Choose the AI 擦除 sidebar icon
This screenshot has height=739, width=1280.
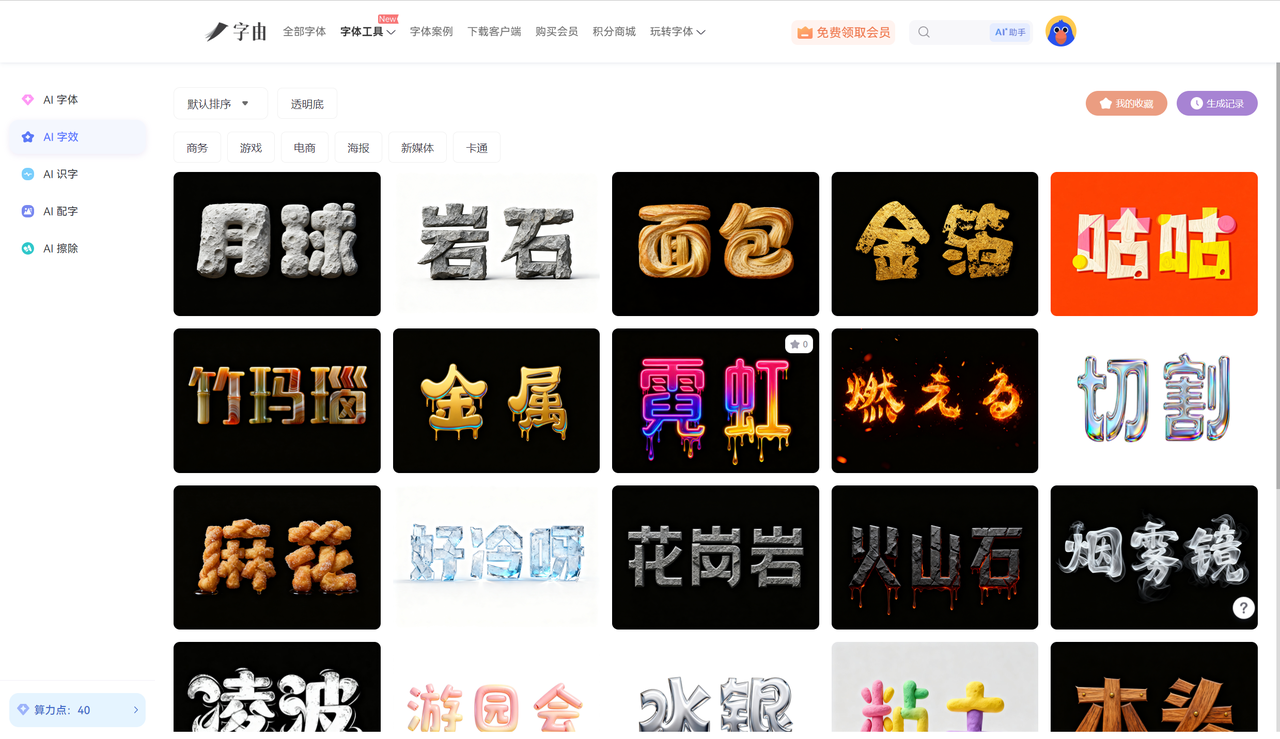click(28, 248)
